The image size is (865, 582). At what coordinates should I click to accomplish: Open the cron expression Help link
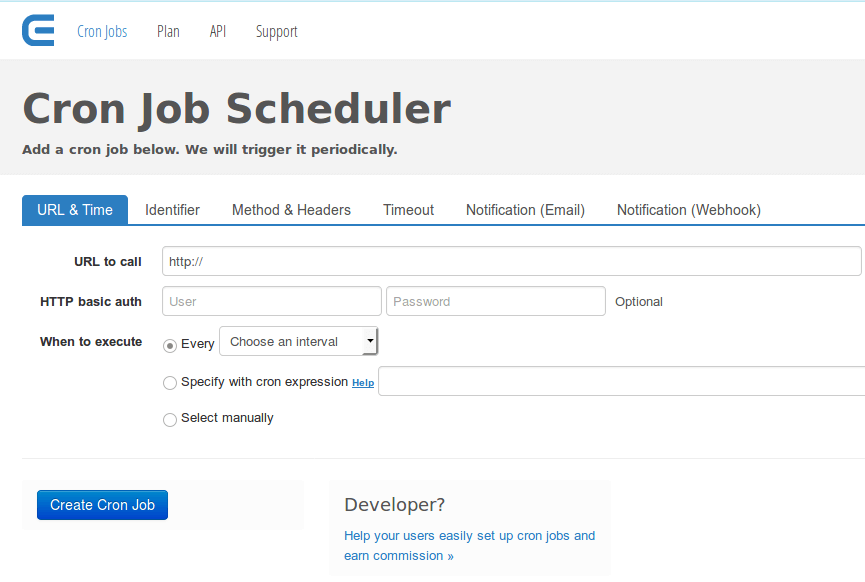(x=363, y=383)
